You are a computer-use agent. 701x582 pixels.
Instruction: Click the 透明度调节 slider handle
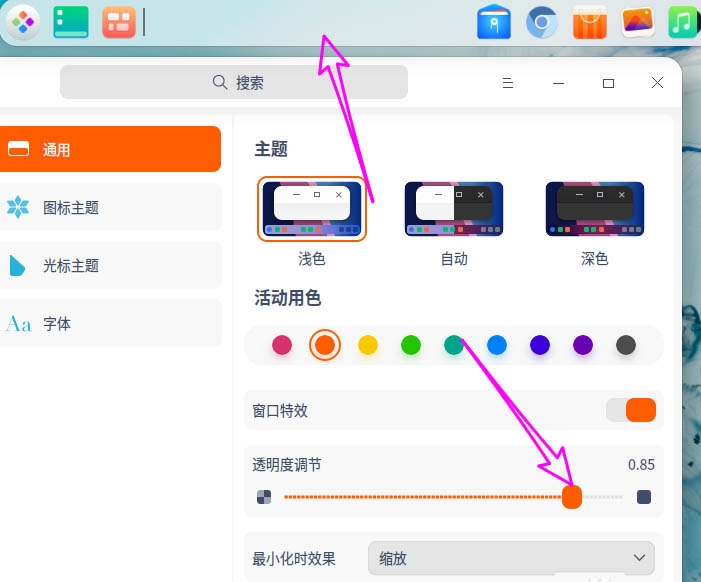pos(572,497)
